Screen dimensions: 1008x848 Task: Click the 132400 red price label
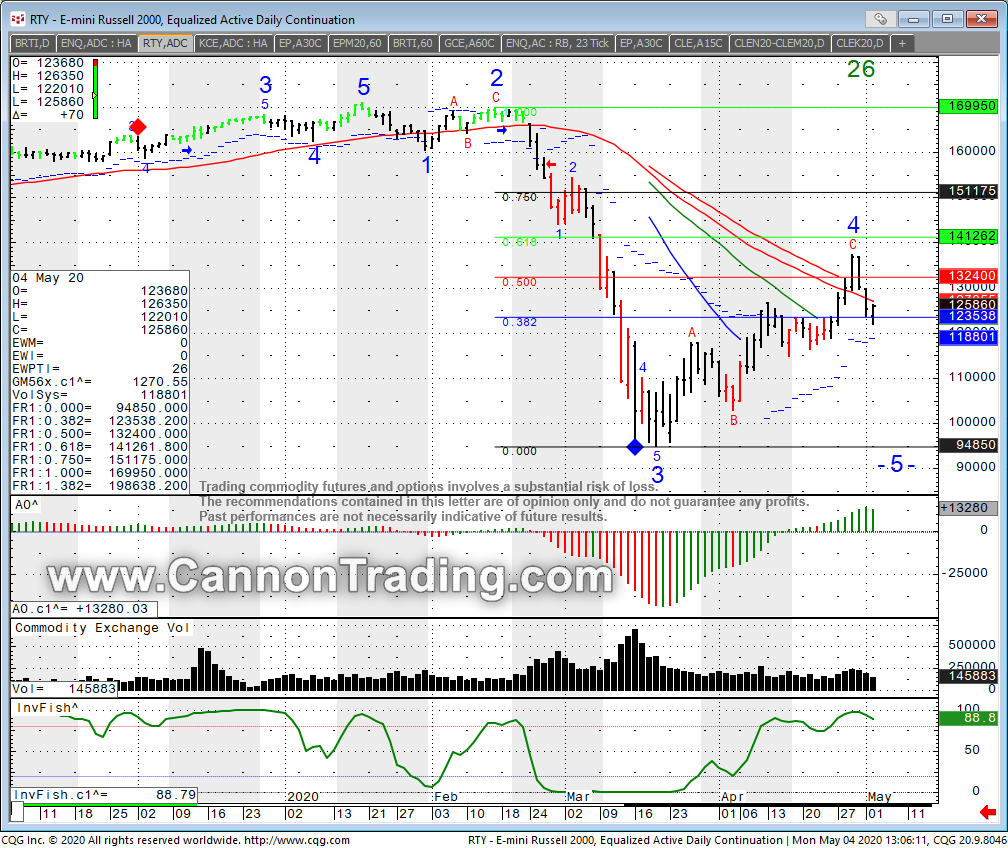(x=968, y=275)
